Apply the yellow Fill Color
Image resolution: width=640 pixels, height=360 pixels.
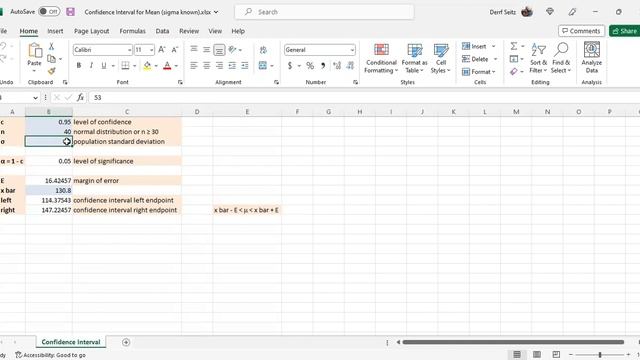click(147, 65)
